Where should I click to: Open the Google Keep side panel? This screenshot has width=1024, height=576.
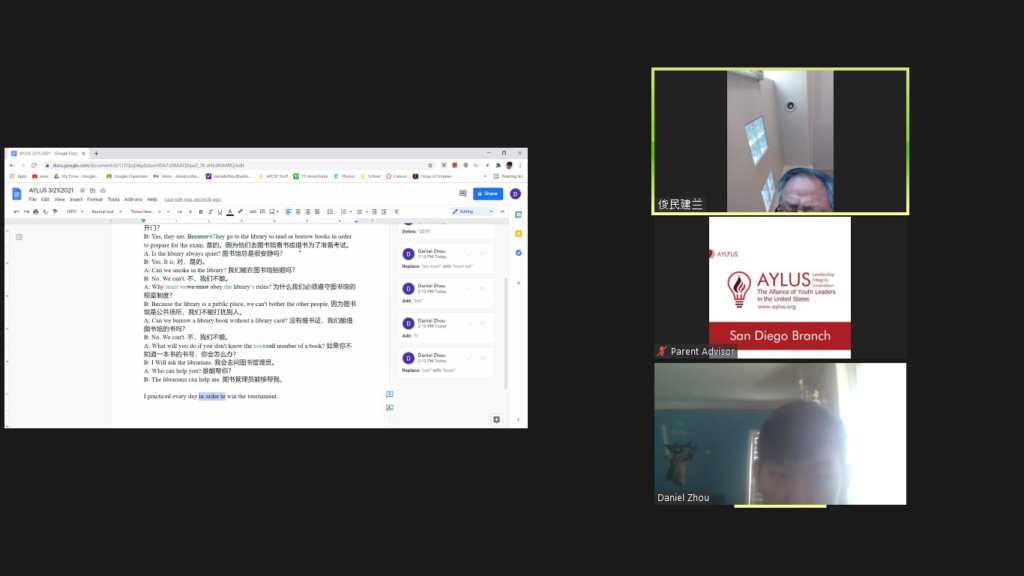click(x=519, y=233)
